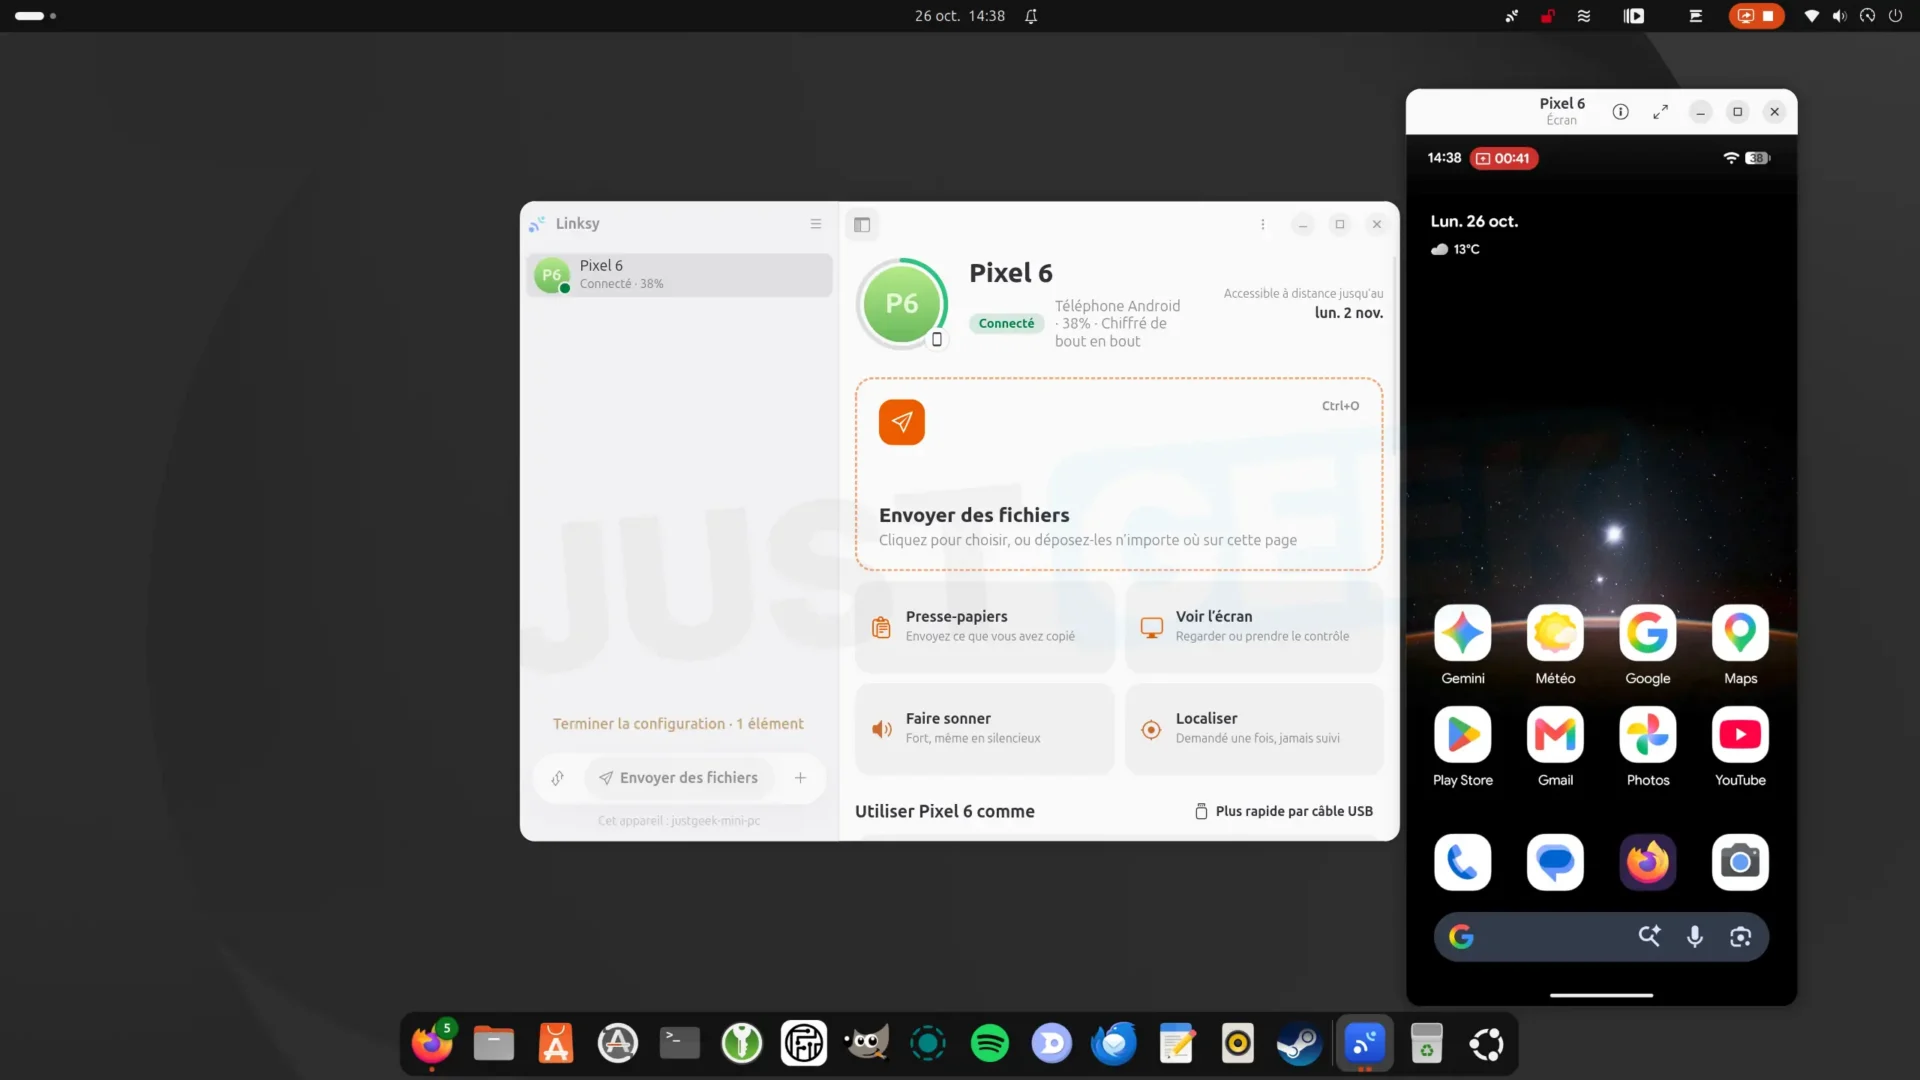Open the Messages app on the phone
1920x1080 pixels.
click(1555, 862)
